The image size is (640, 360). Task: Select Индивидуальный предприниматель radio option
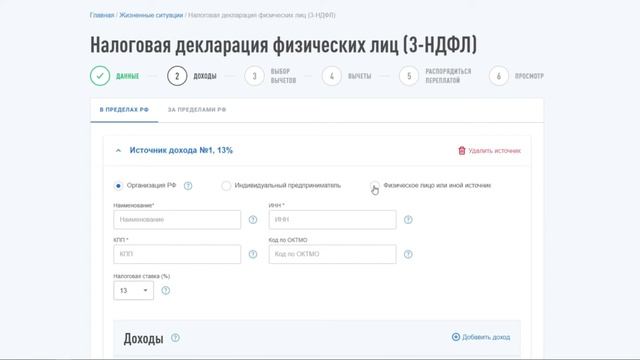coord(226,186)
